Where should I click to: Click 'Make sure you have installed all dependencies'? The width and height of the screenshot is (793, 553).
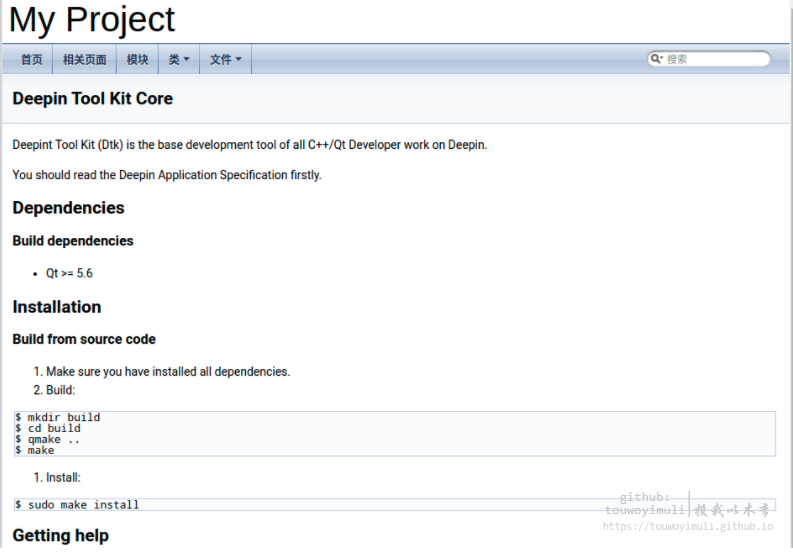tap(168, 371)
